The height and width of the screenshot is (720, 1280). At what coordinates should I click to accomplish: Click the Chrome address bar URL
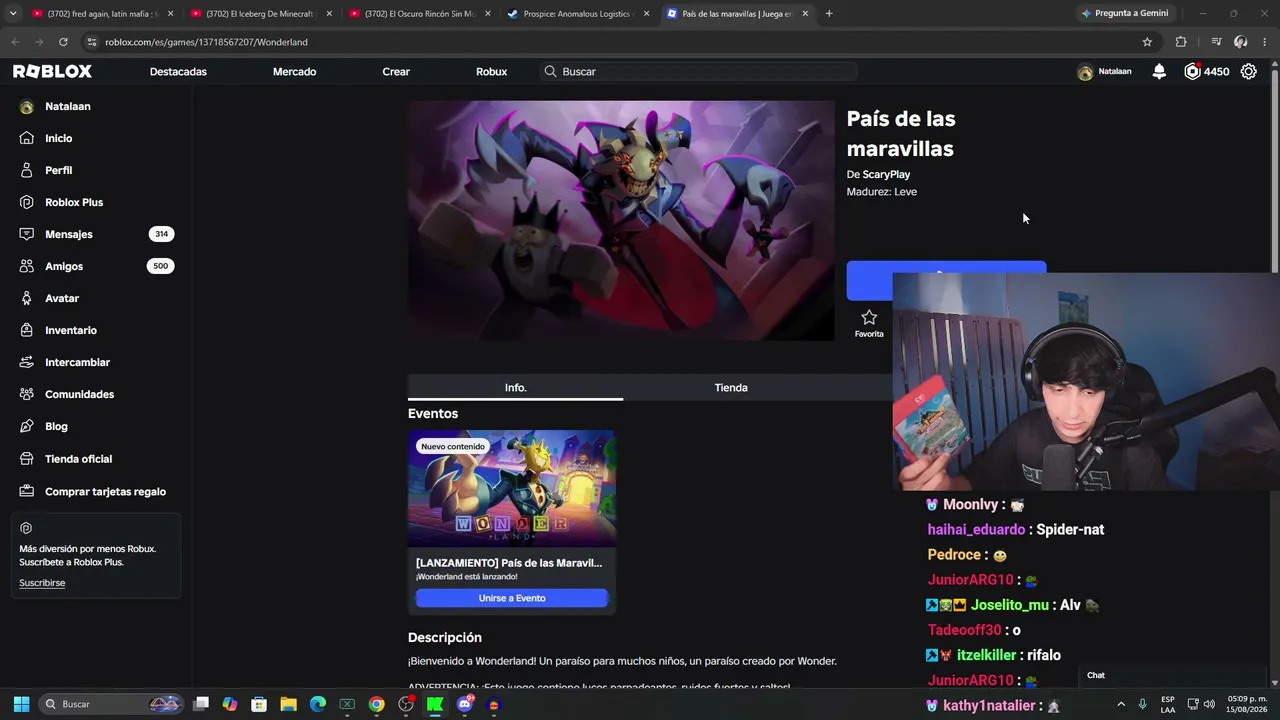(x=206, y=42)
